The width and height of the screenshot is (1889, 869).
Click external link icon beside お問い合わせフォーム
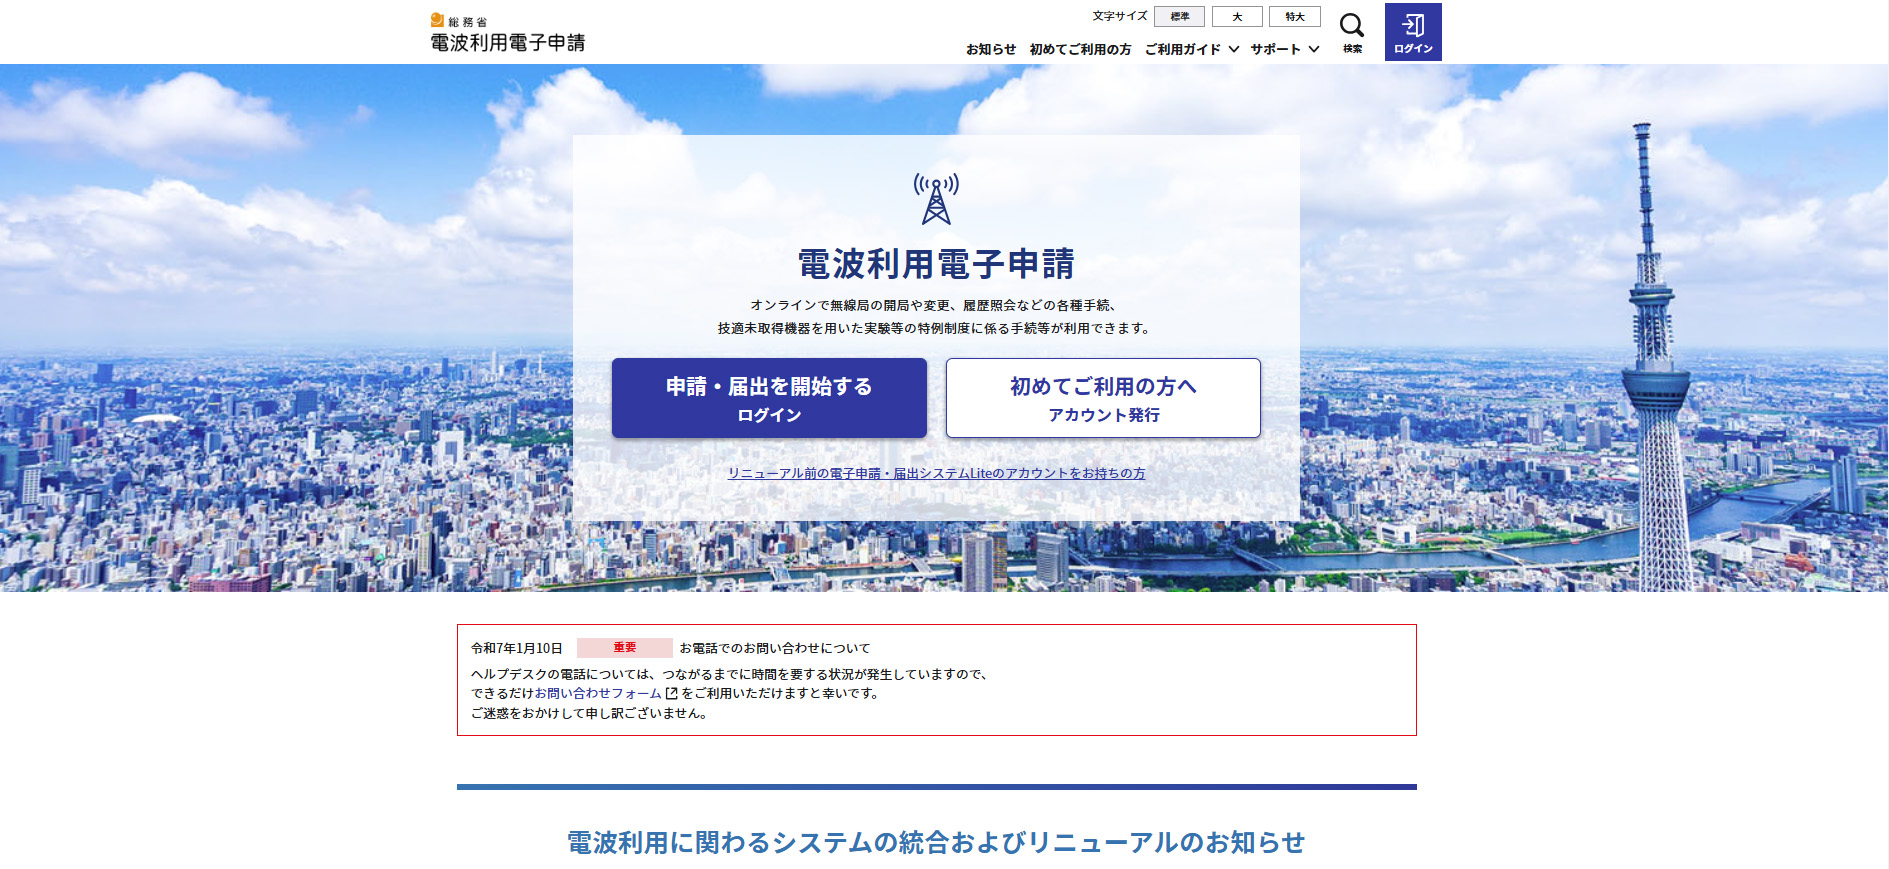(671, 693)
